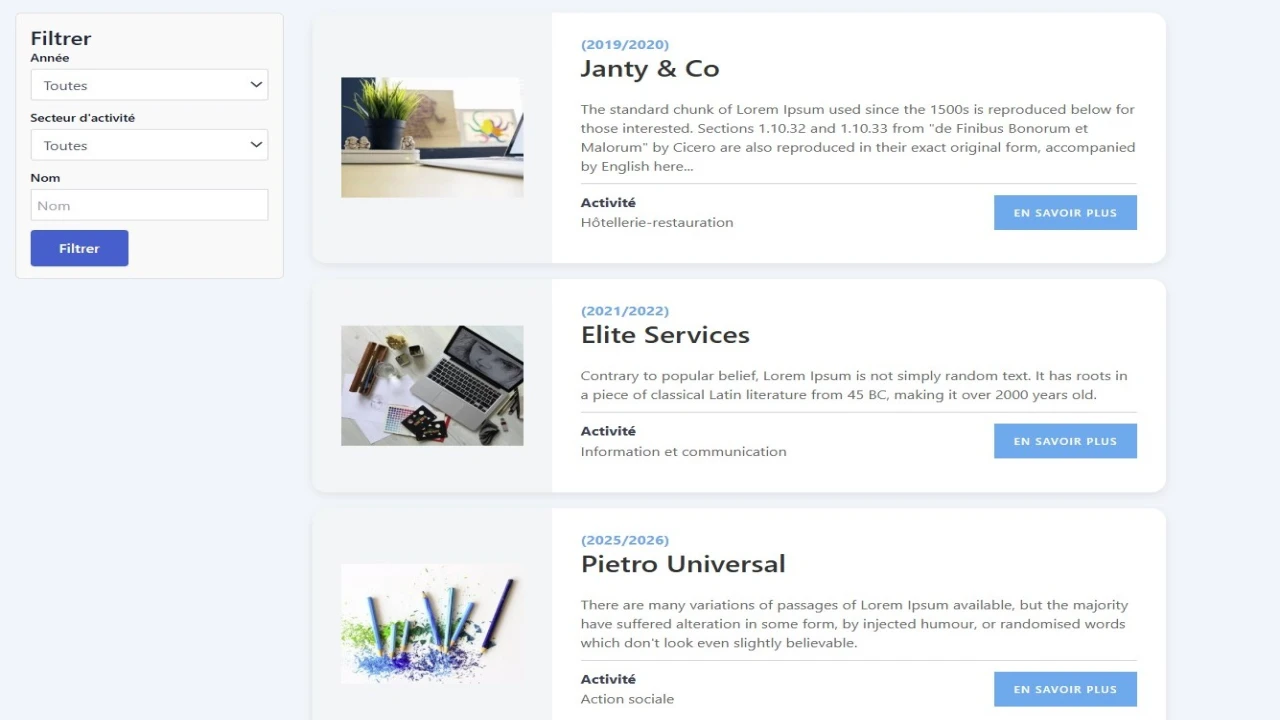Open the Année dropdown
Screen dimensions: 1280x720
pos(149,85)
